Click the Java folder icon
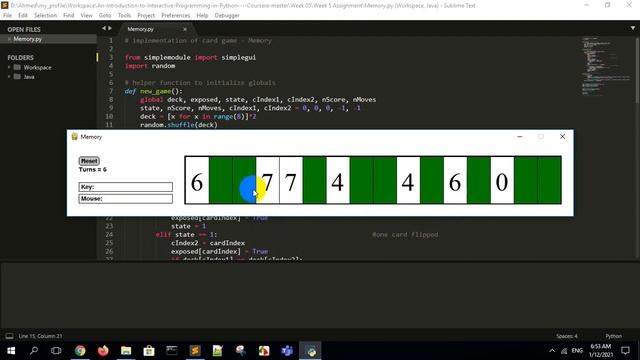The width and height of the screenshot is (640, 360). (17, 77)
